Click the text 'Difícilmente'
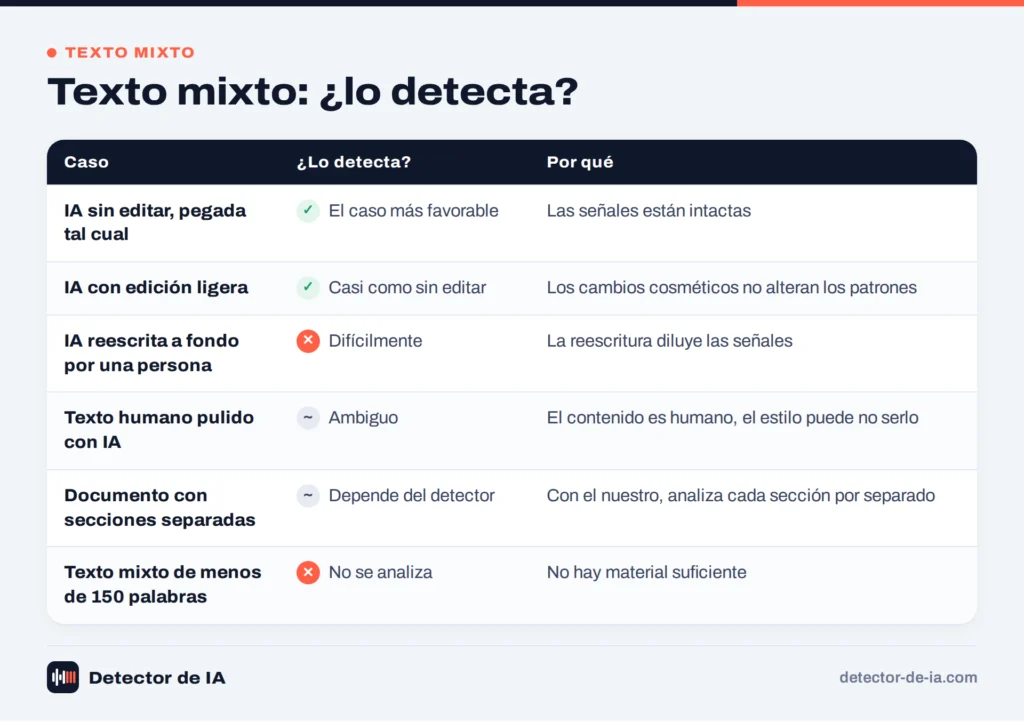1024x722 pixels. (376, 341)
